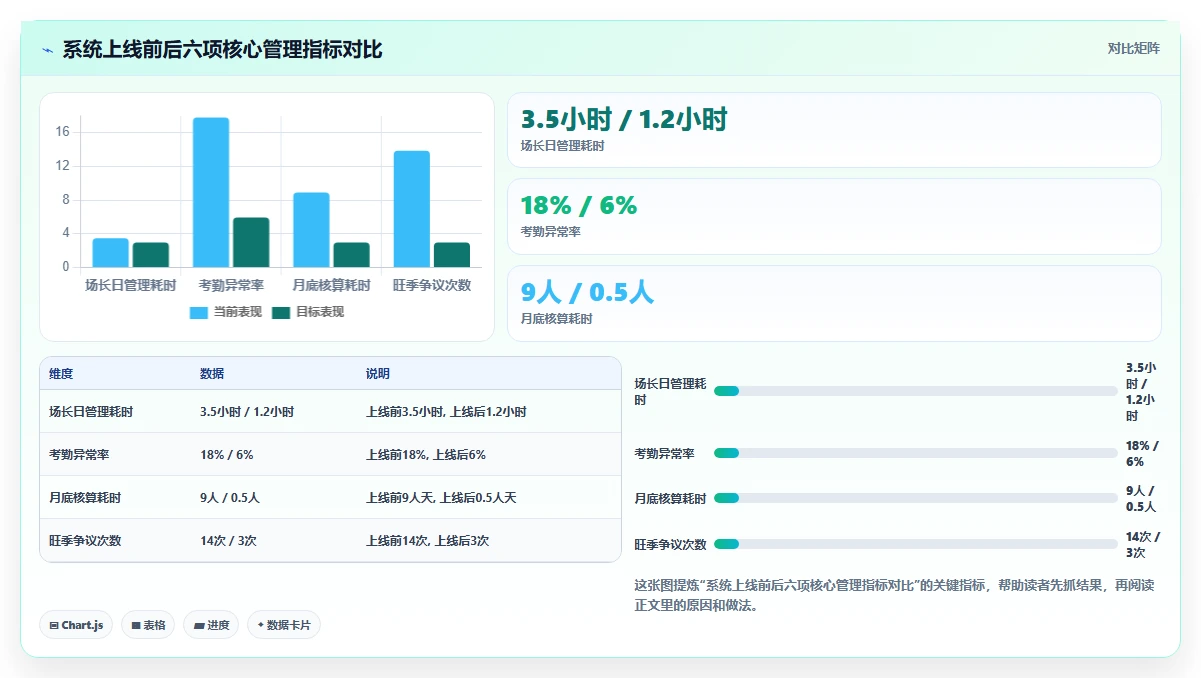Click the chart axis label 旺季争议次数
This screenshot has width=1201, height=678.
coord(432,286)
